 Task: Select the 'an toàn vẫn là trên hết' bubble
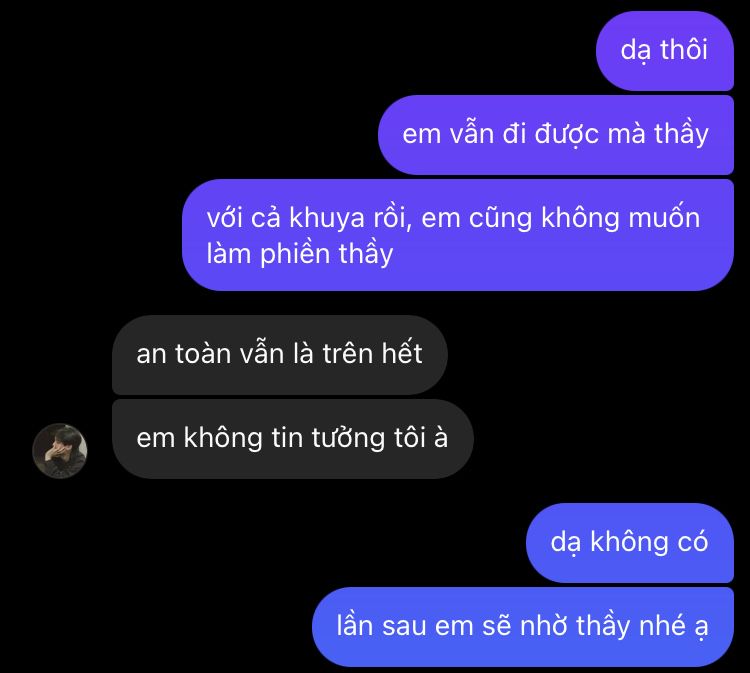[x=280, y=355]
